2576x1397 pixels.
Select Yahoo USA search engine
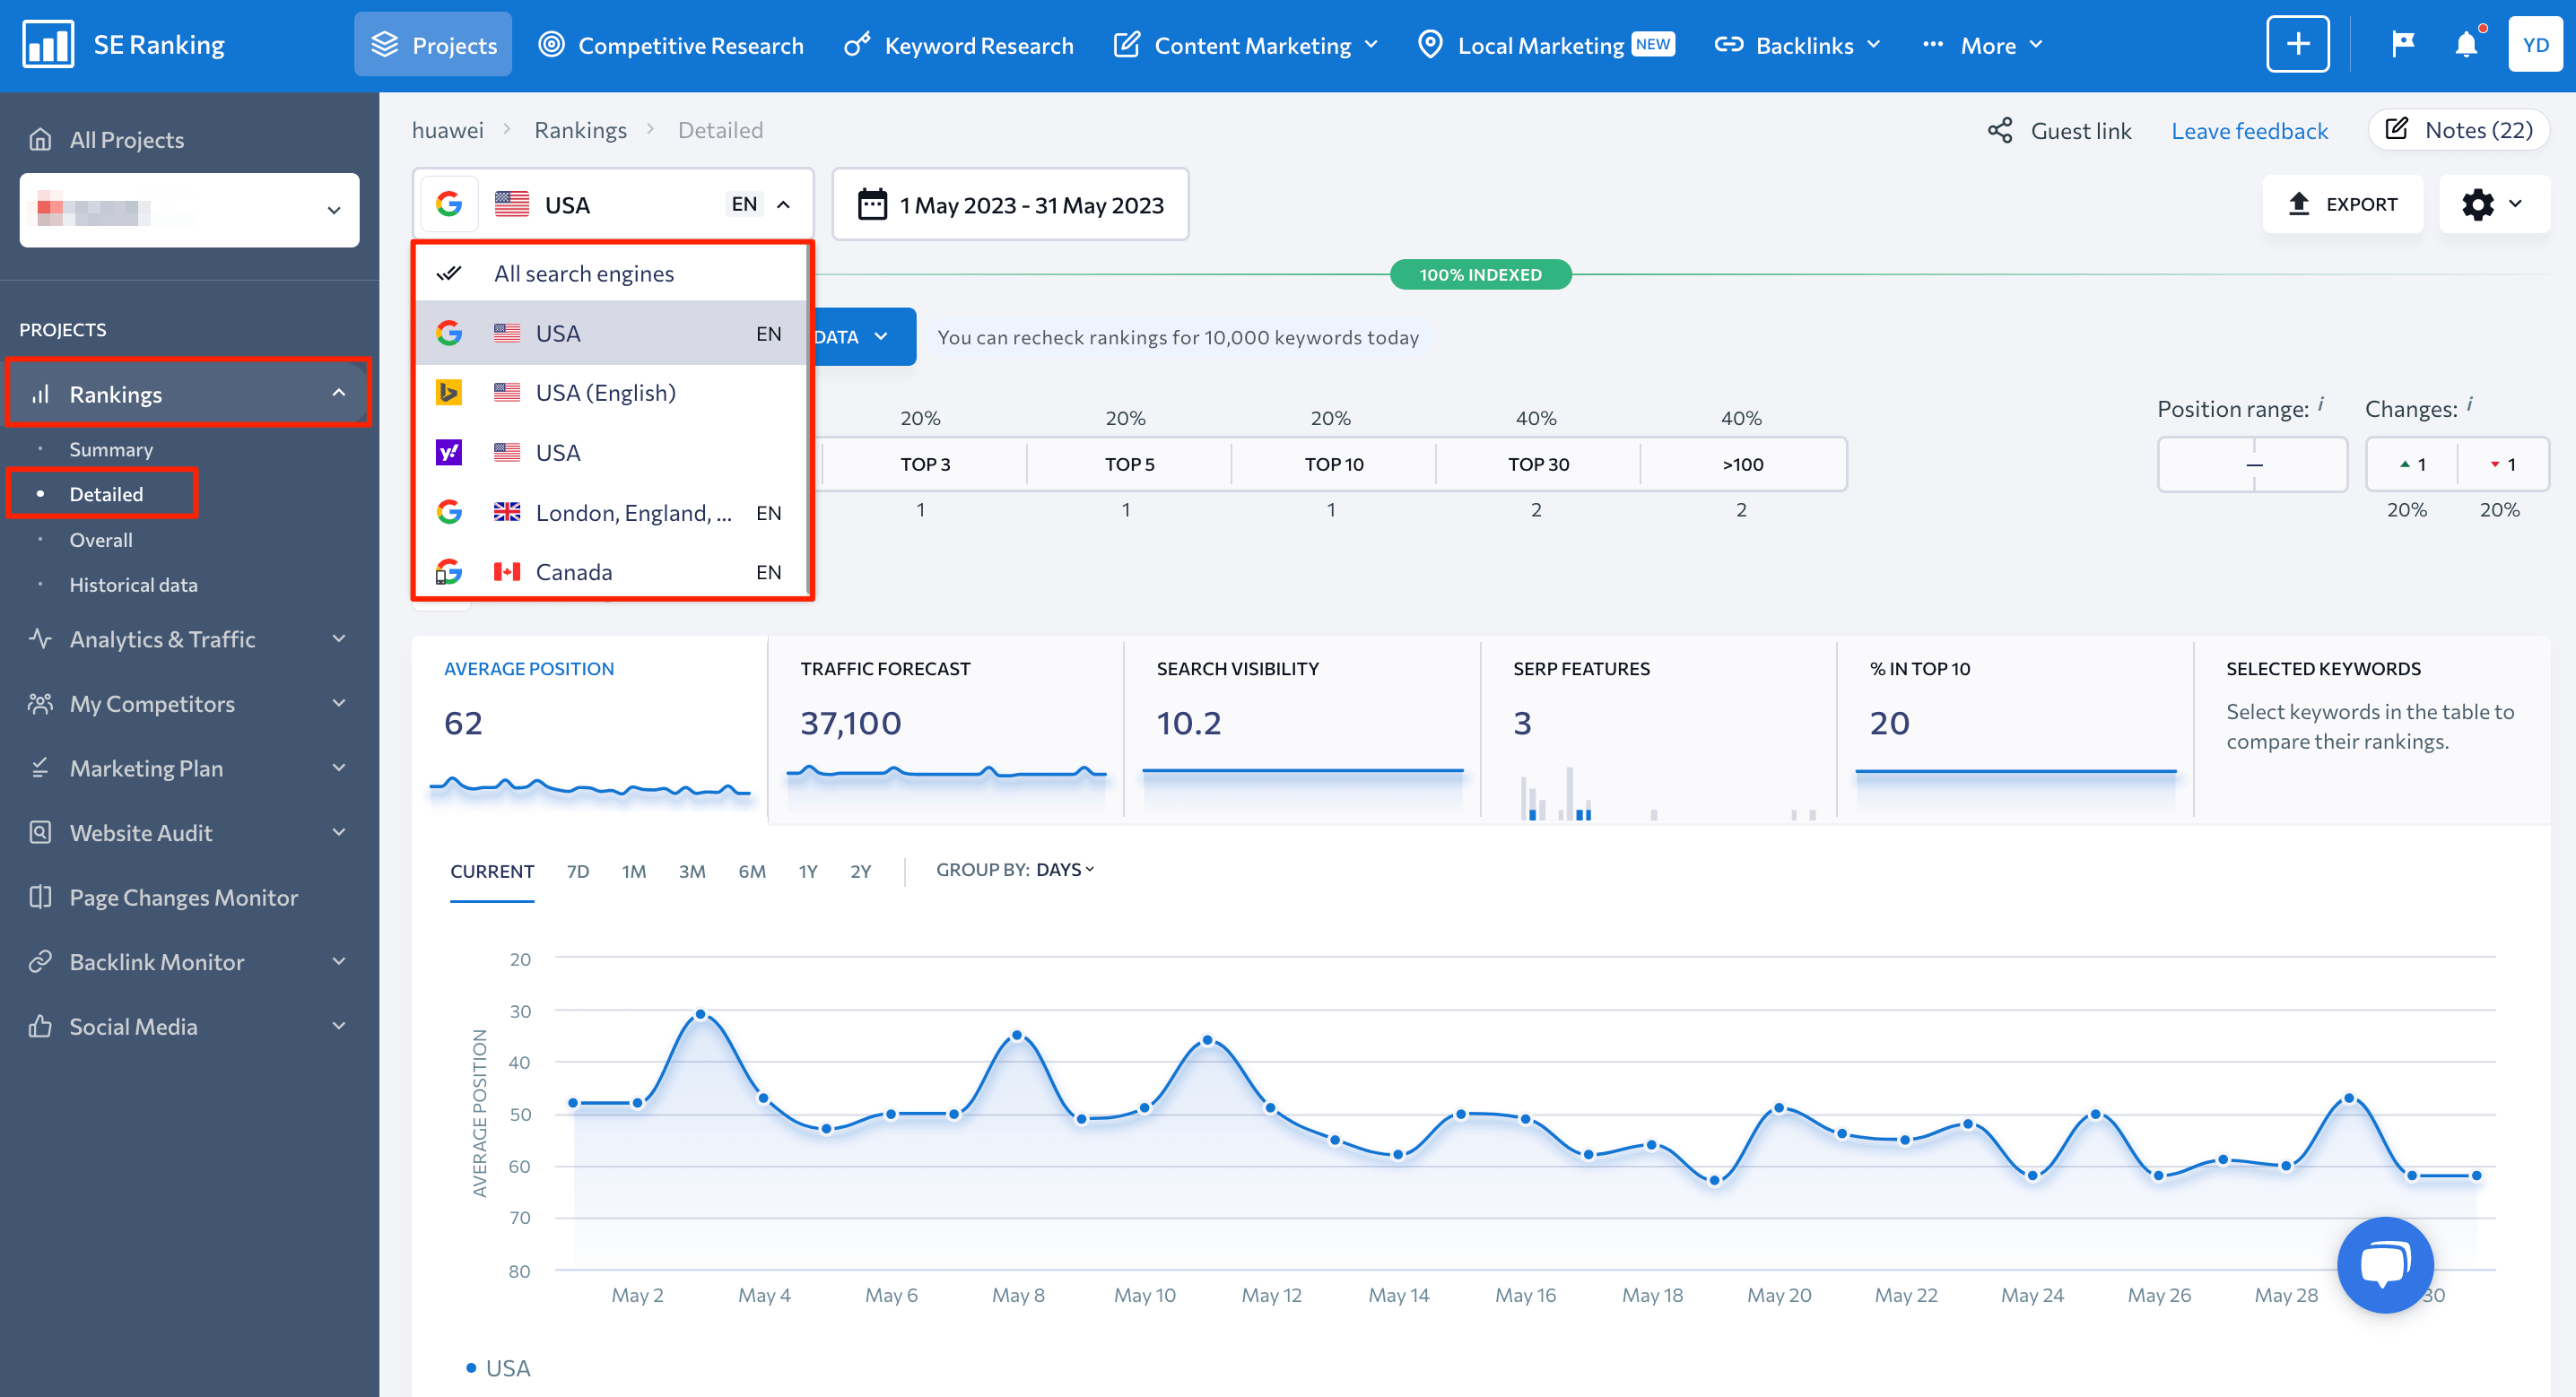coord(611,453)
